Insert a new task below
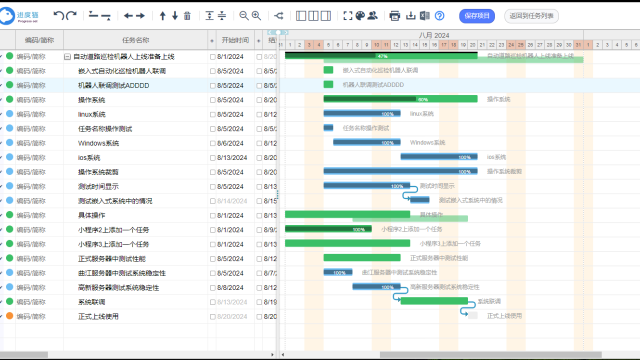Image resolution: width=640 pixels, height=360 pixels. (x=106, y=16)
